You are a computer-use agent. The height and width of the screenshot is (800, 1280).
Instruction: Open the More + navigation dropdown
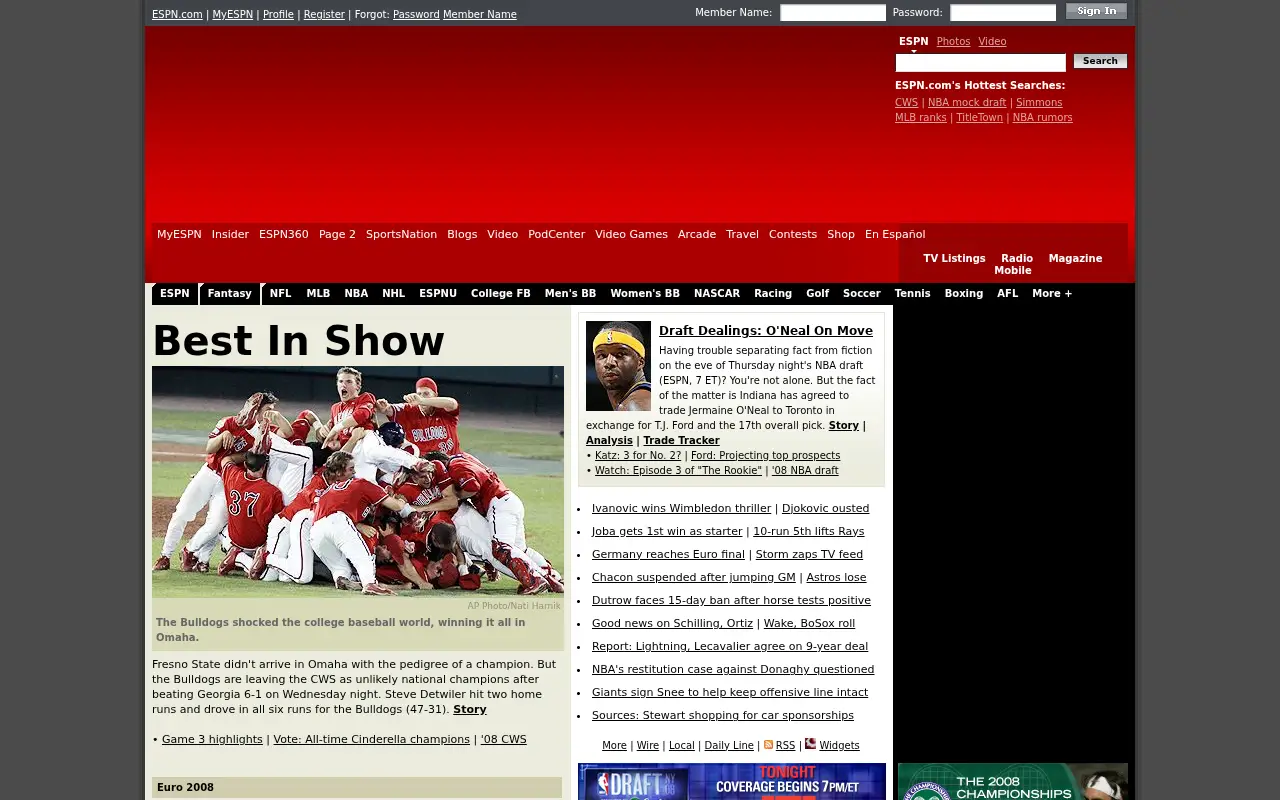[x=1052, y=294]
